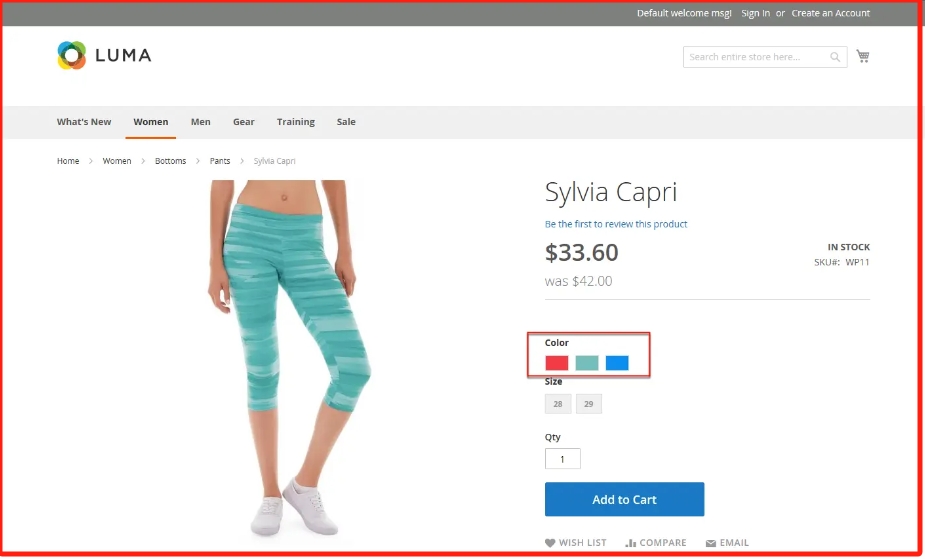Click the search magnifier icon
Viewport: 925px width, 559px height.
pos(835,57)
